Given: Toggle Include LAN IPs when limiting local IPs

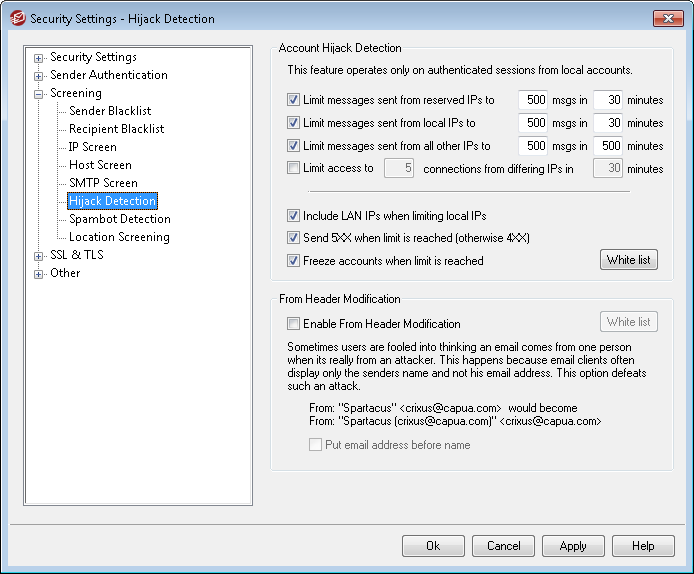Looking at the screenshot, I should pos(293,216).
